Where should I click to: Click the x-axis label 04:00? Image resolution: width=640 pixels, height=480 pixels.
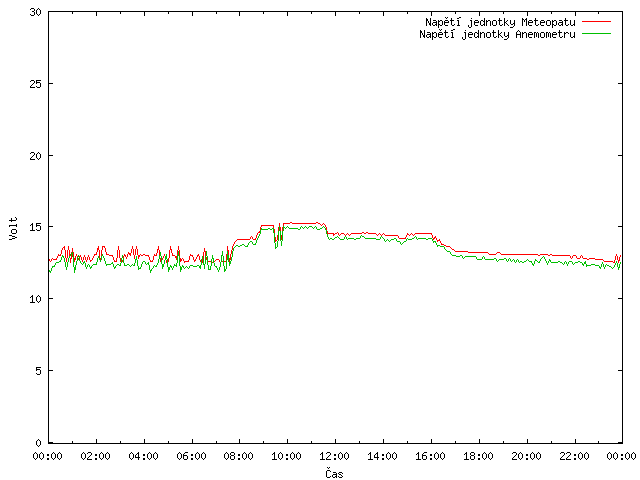click(143, 456)
